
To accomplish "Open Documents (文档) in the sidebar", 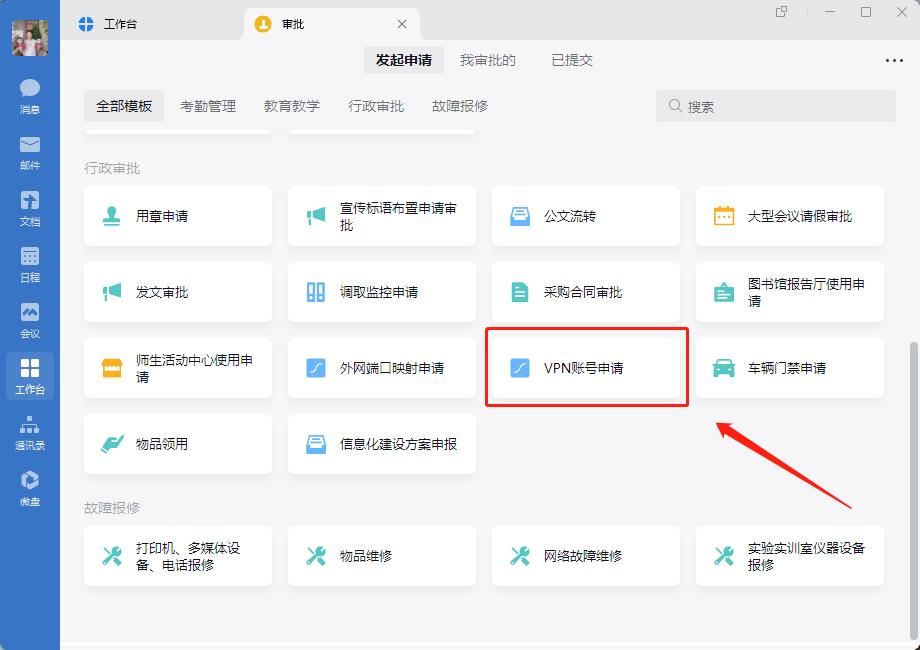I will pyautogui.click(x=30, y=208).
